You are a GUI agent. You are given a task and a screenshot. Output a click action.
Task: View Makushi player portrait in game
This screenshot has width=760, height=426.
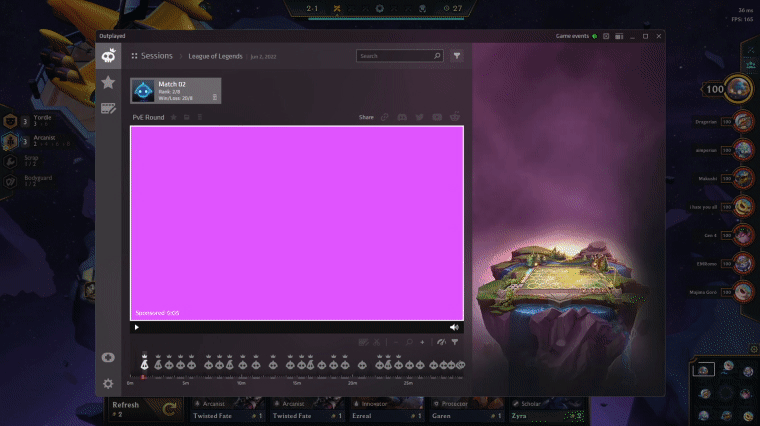[x=743, y=178]
